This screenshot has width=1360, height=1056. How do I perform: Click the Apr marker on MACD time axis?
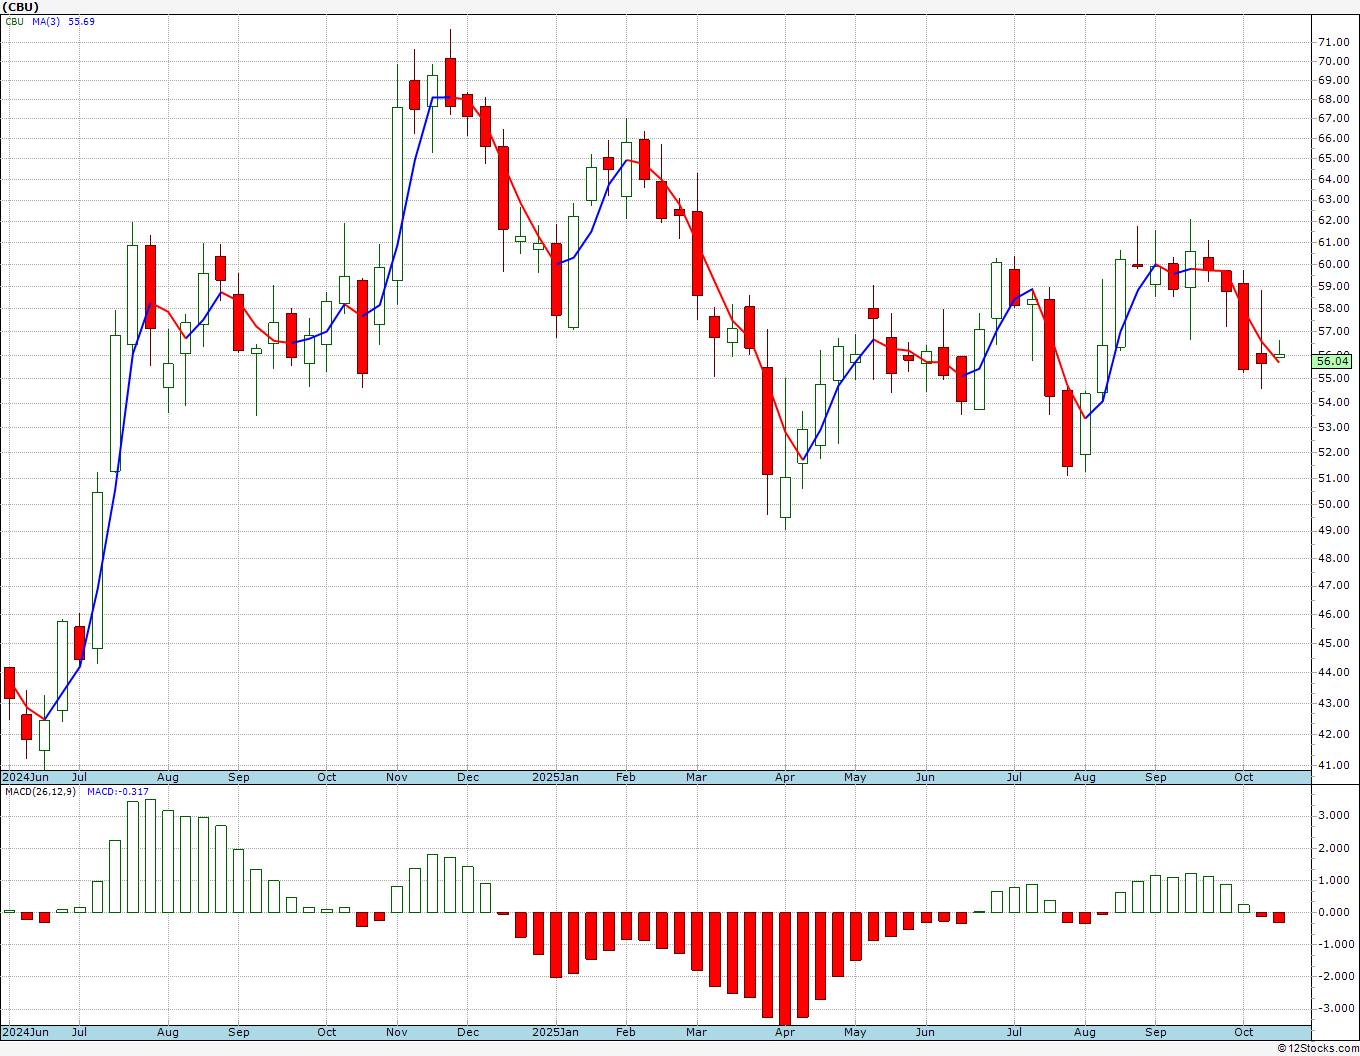click(785, 1032)
